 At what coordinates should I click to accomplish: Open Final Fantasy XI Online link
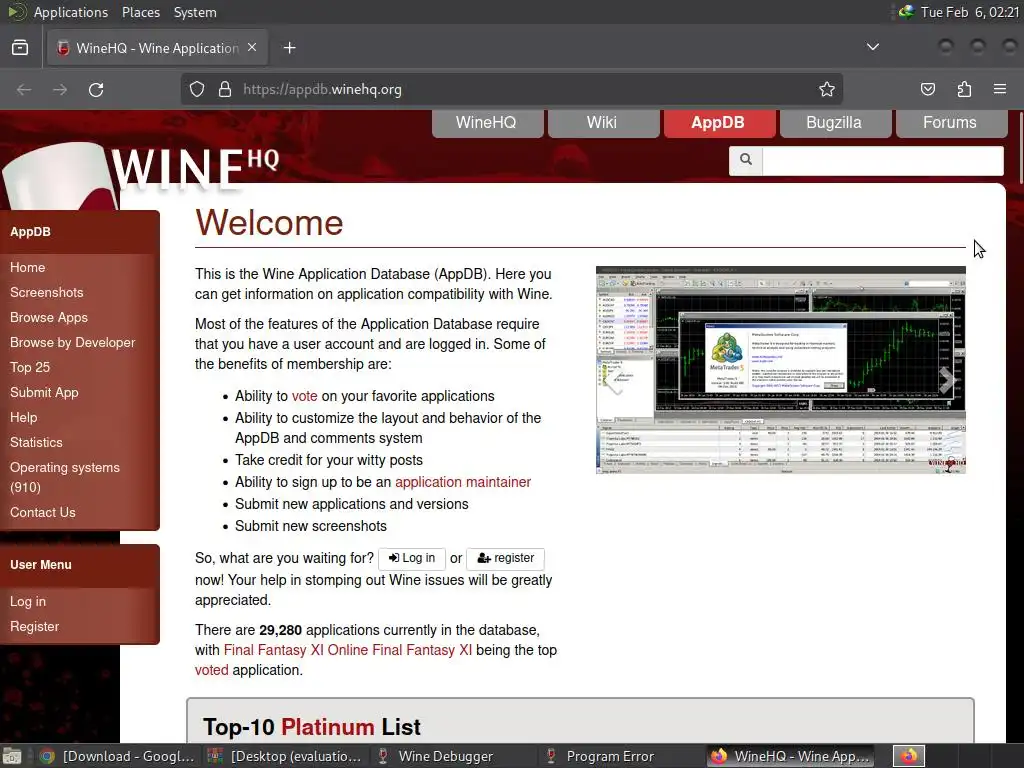click(x=347, y=650)
